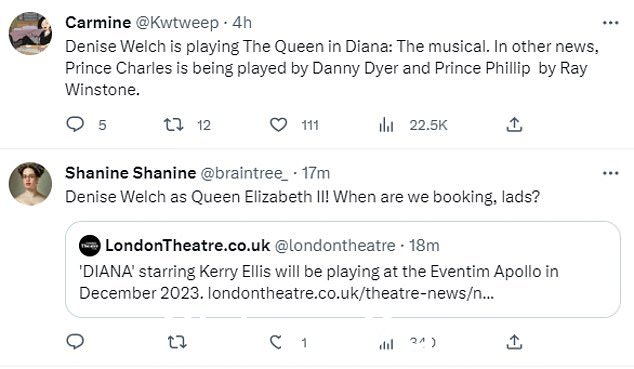Open more options on Carmine's tweet

point(611,23)
